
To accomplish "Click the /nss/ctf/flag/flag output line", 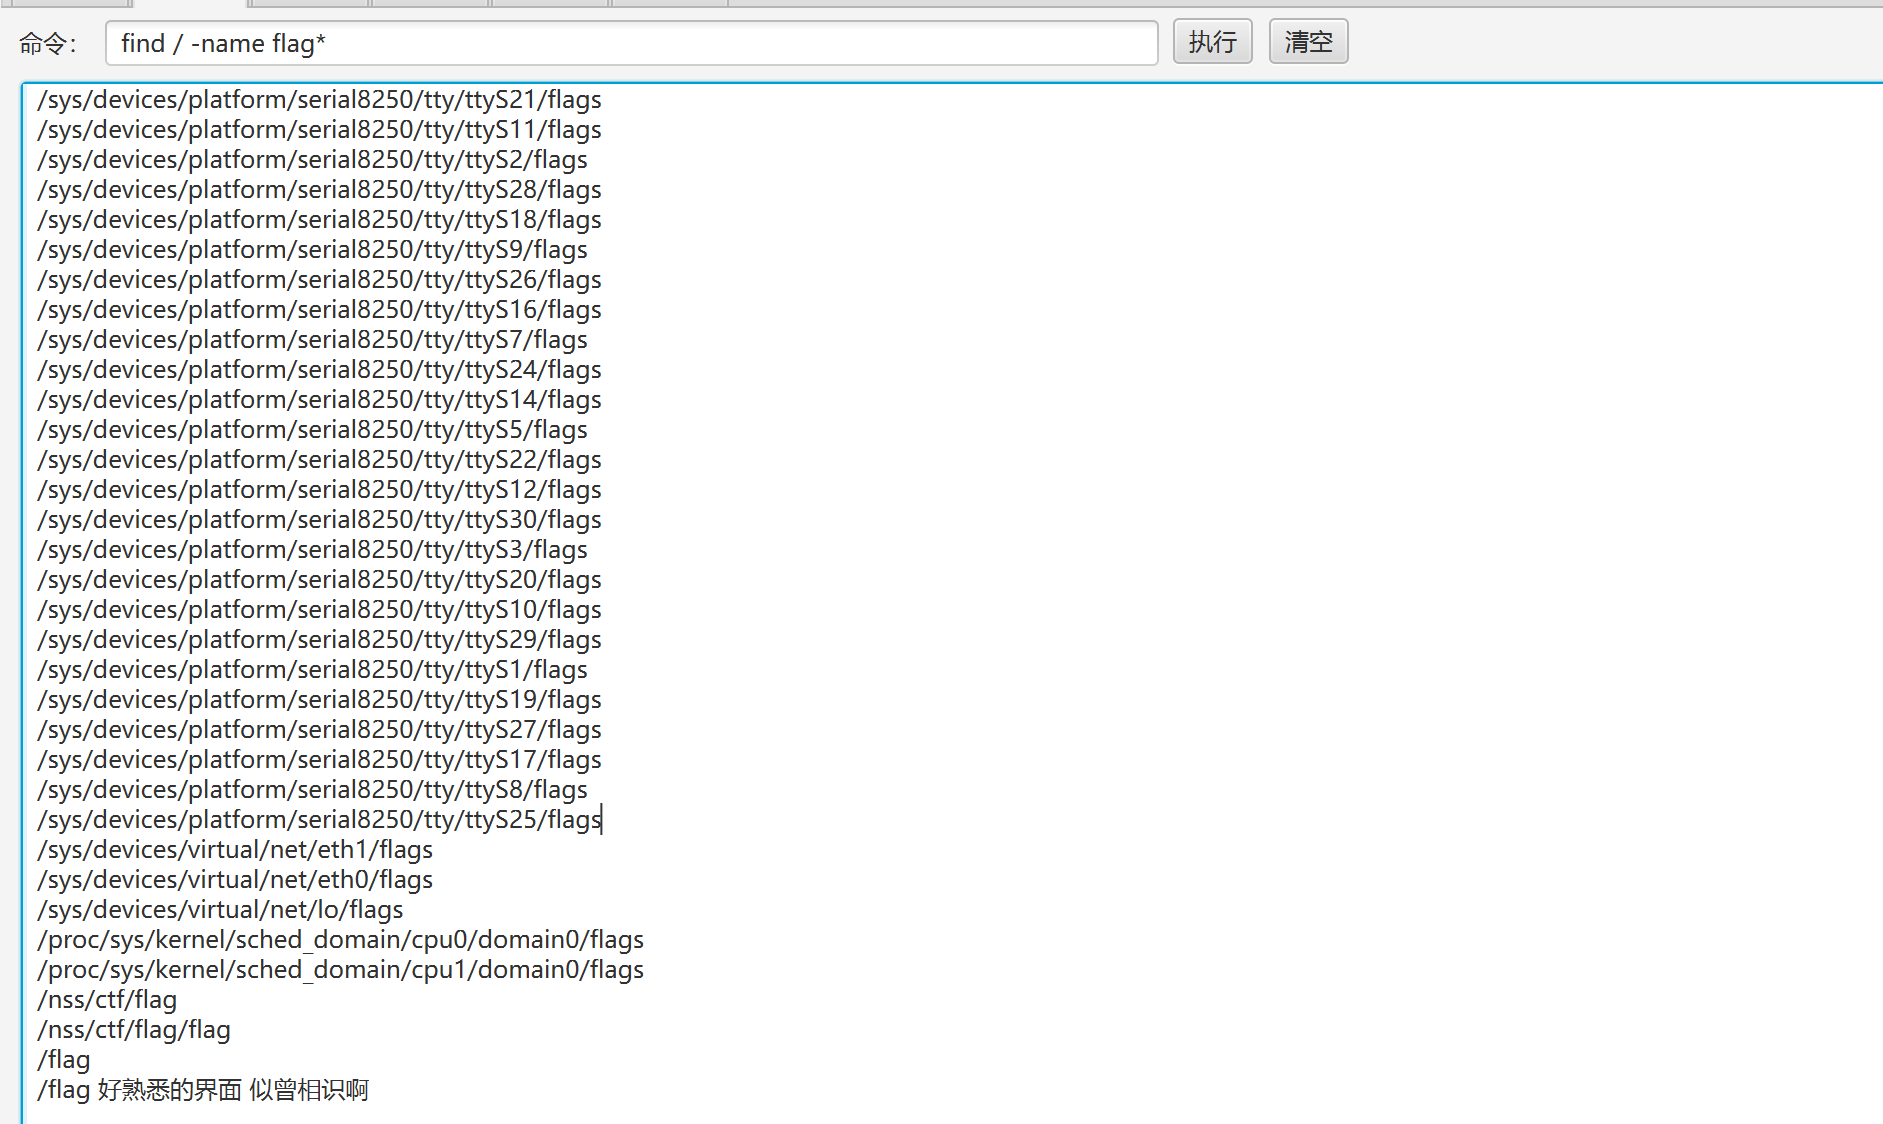I will (134, 1030).
